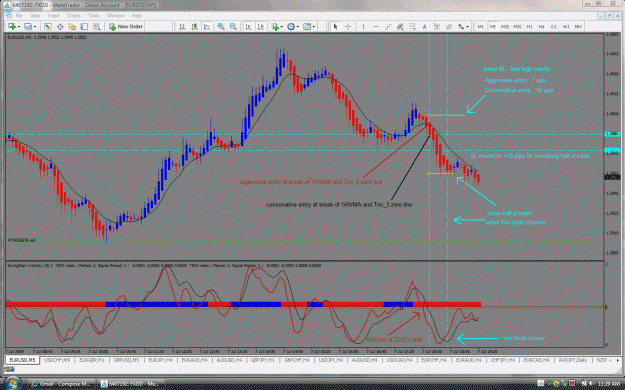Switch timeframe to MN
The image size is (625, 390).
[578, 27]
